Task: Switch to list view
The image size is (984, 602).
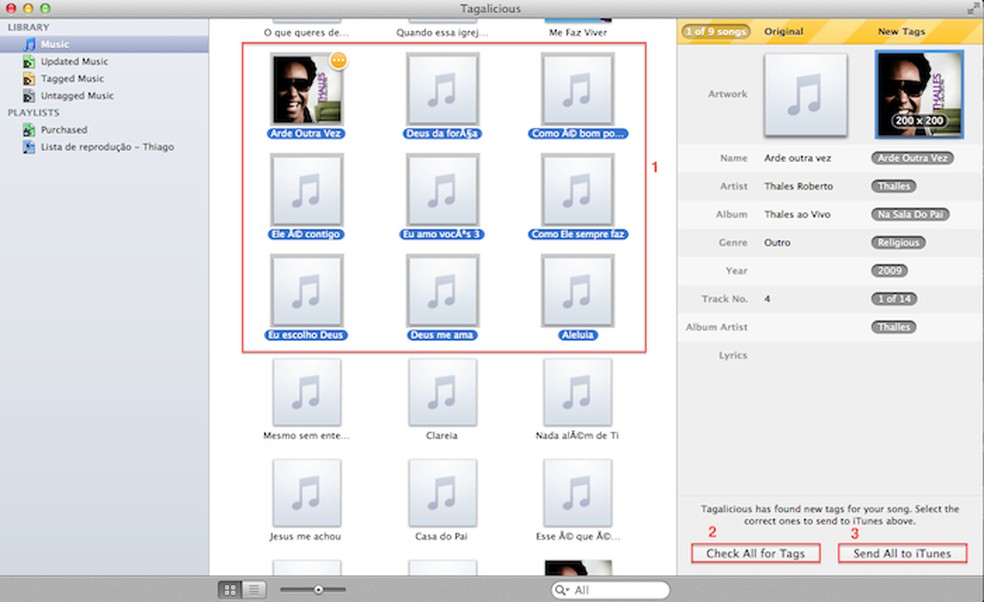Action: pos(254,589)
